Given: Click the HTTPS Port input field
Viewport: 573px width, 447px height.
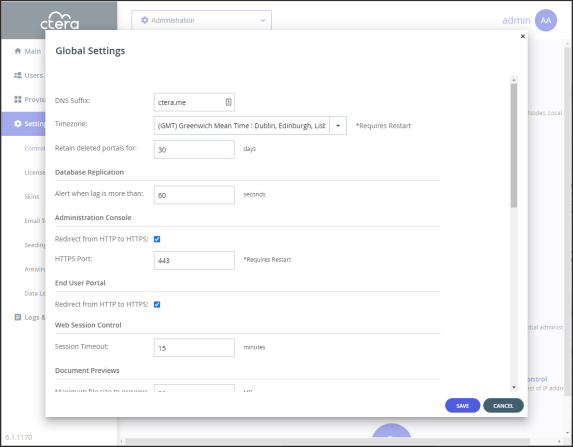Looking at the screenshot, I should pyautogui.click(x=194, y=260).
